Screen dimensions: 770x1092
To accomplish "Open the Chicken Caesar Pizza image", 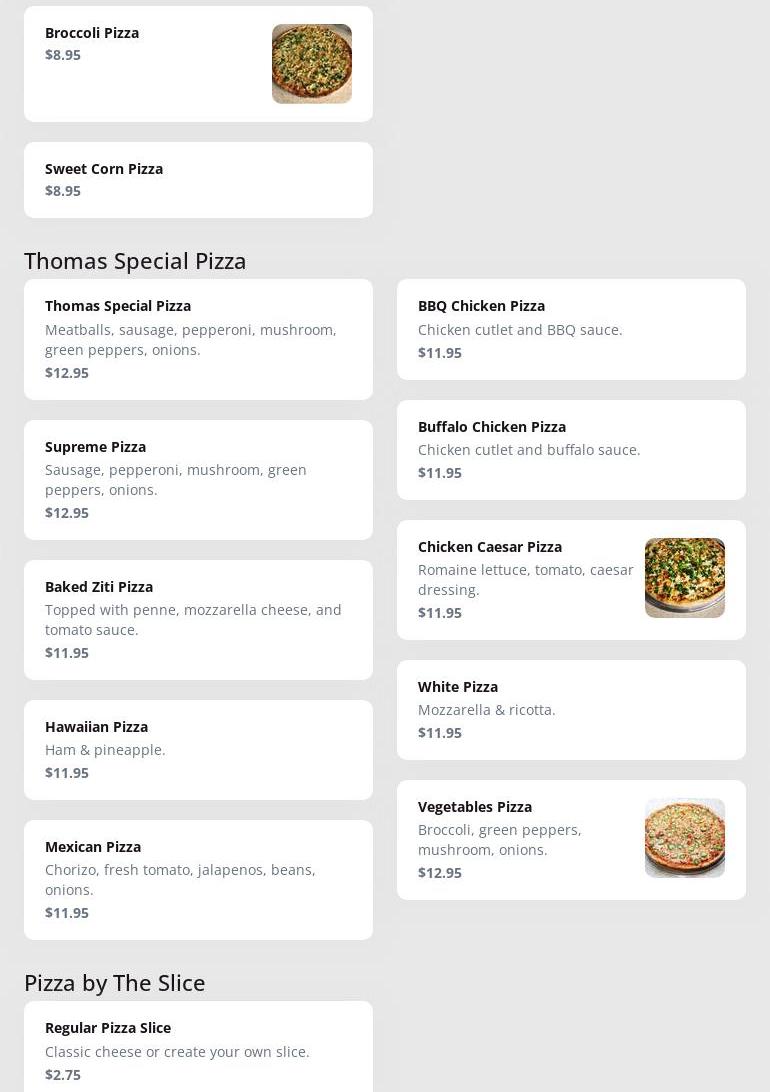I will (684, 578).
